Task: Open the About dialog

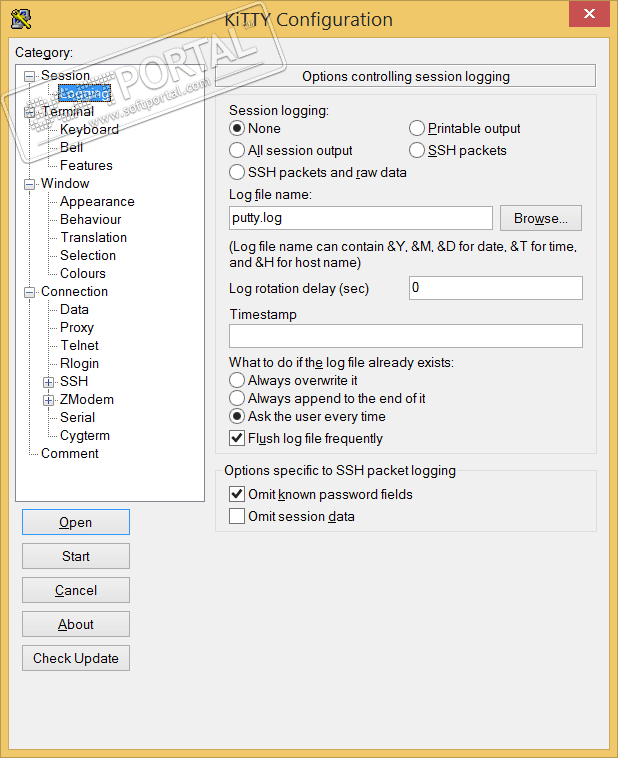Action: coord(76,624)
